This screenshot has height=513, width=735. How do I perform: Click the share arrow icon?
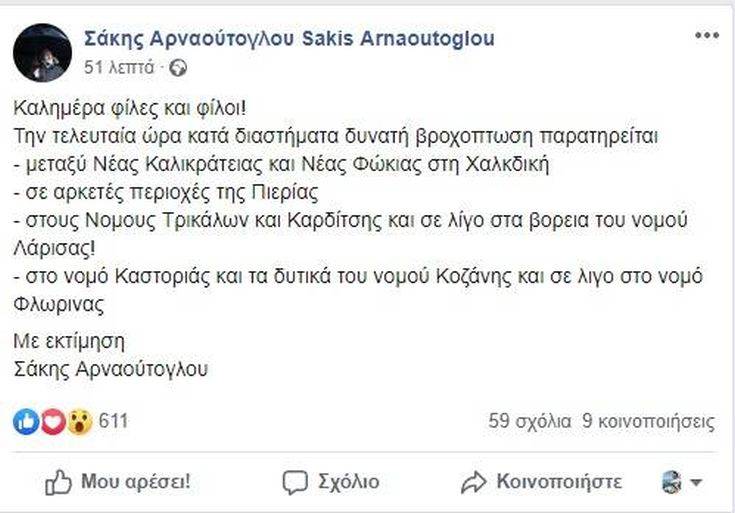pyautogui.click(x=473, y=483)
